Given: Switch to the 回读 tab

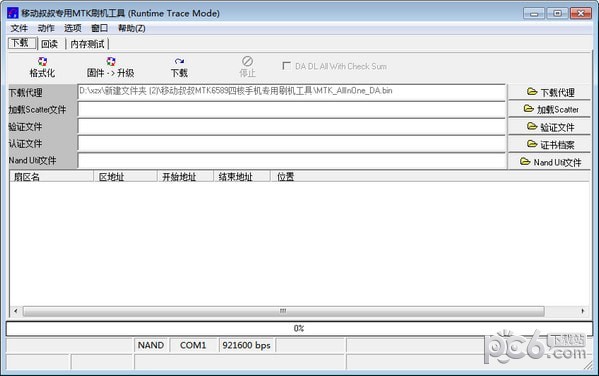Looking at the screenshot, I should tap(50, 44).
